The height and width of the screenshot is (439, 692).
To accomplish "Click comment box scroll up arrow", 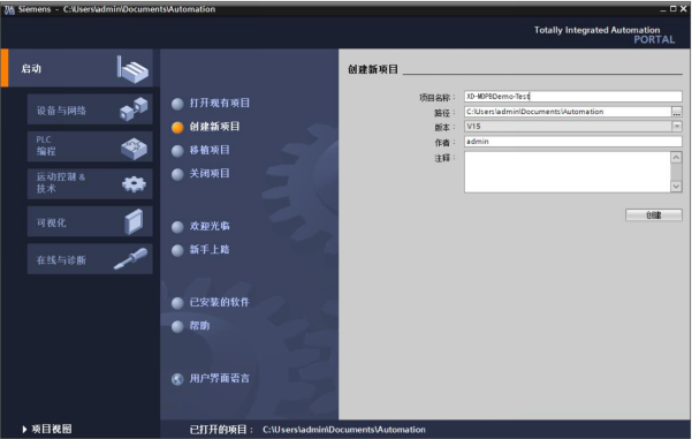I will (676, 158).
